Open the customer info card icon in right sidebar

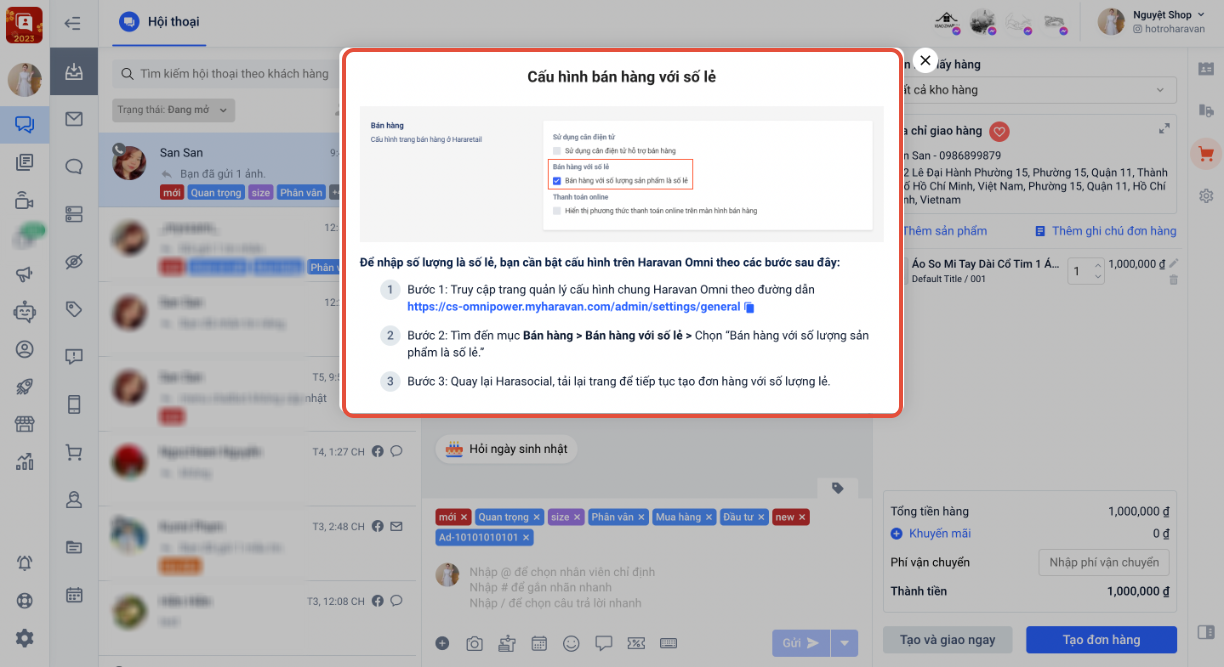pos(1206,69)
